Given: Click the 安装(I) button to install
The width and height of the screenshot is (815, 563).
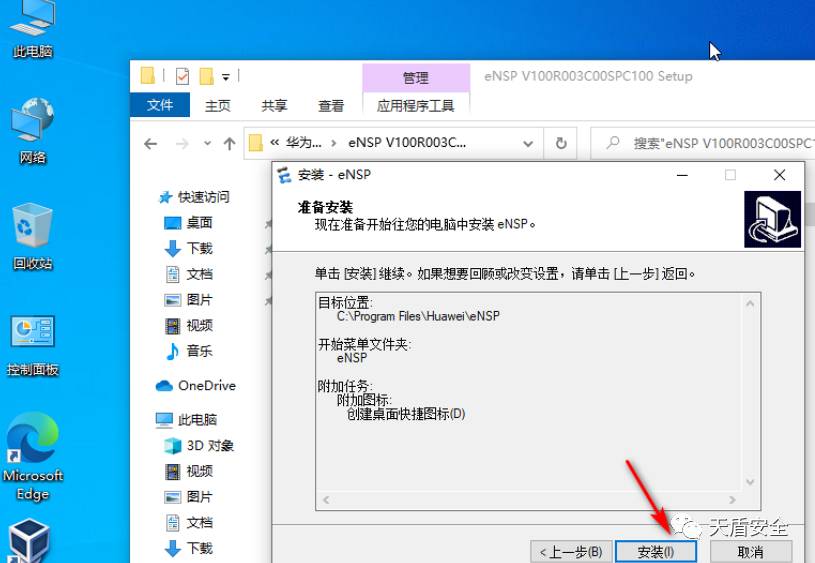Looking at the screenshot, I should click(656, 552).
